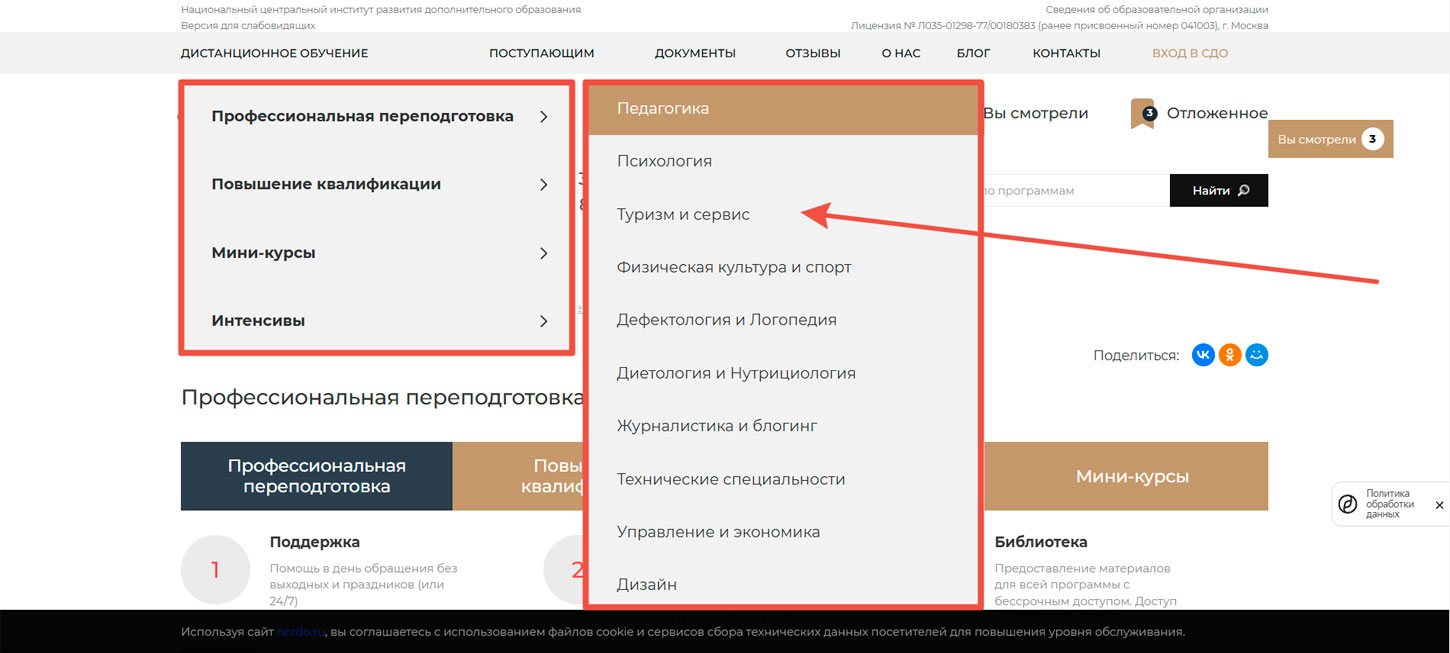Click the magnifier icon in Найти button
1450x653 pixels.
[1244, 190]
